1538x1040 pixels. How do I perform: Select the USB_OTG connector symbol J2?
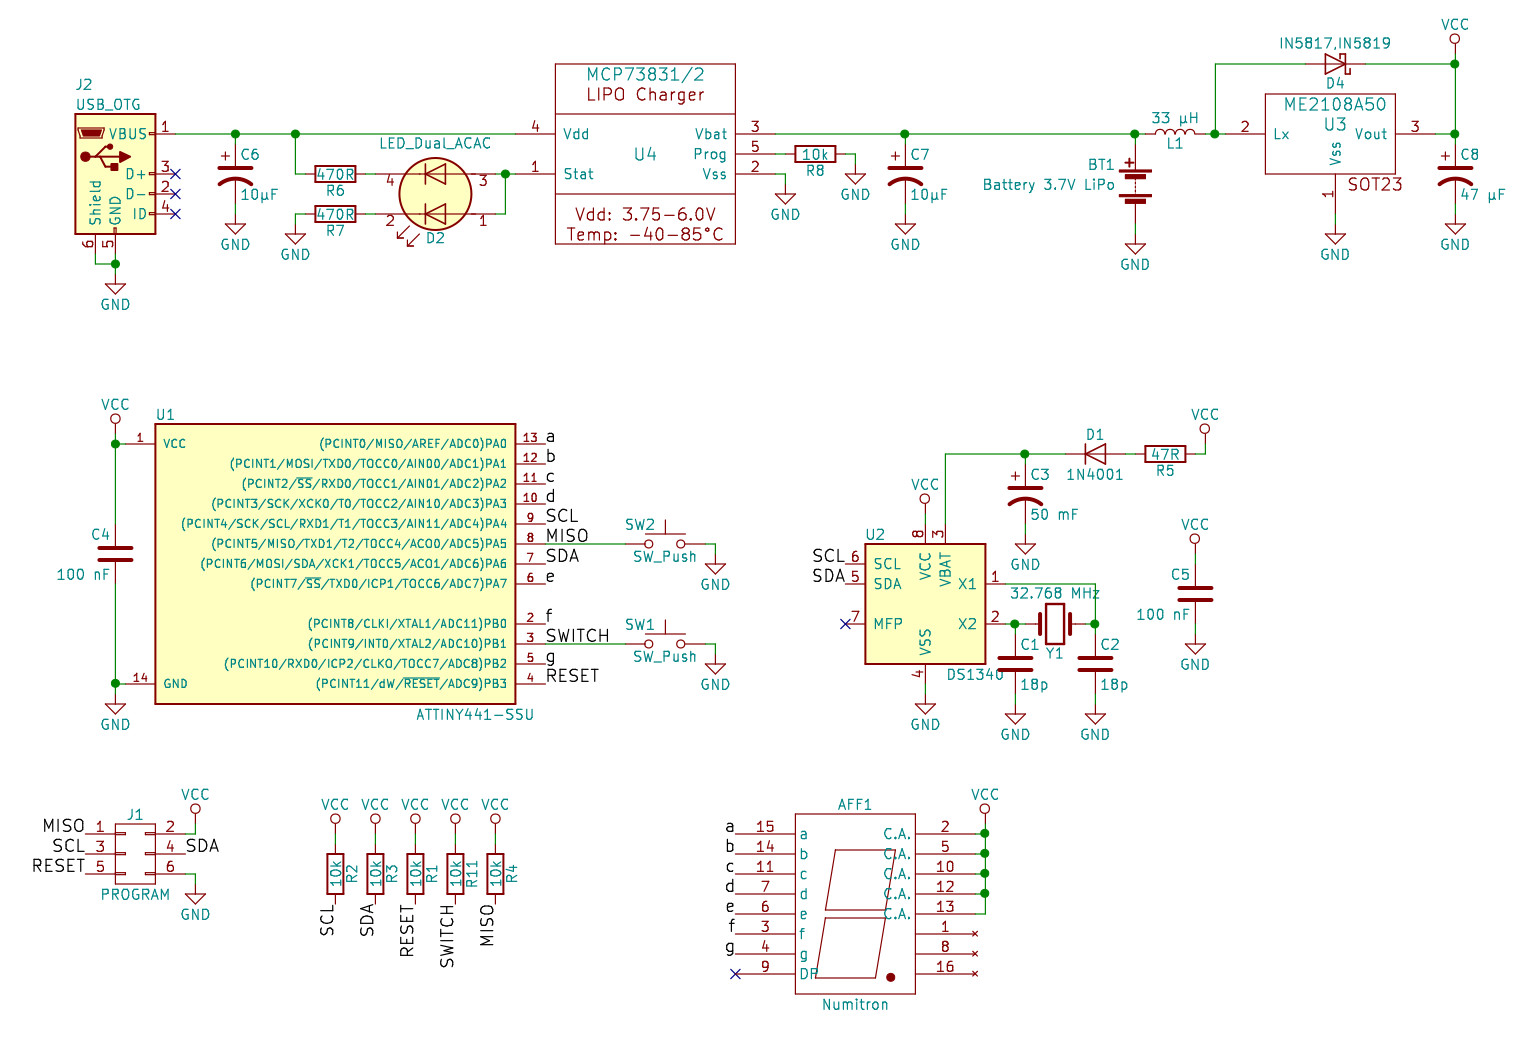[x=113, y=173]
